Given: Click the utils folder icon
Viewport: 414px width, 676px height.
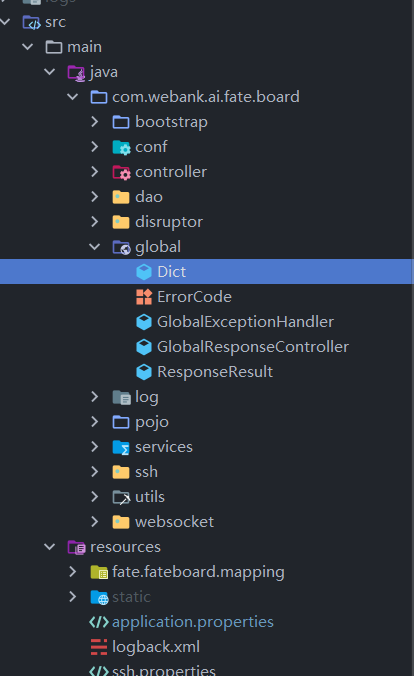Looking at the screenshot, I should click(x=121, y=498).
